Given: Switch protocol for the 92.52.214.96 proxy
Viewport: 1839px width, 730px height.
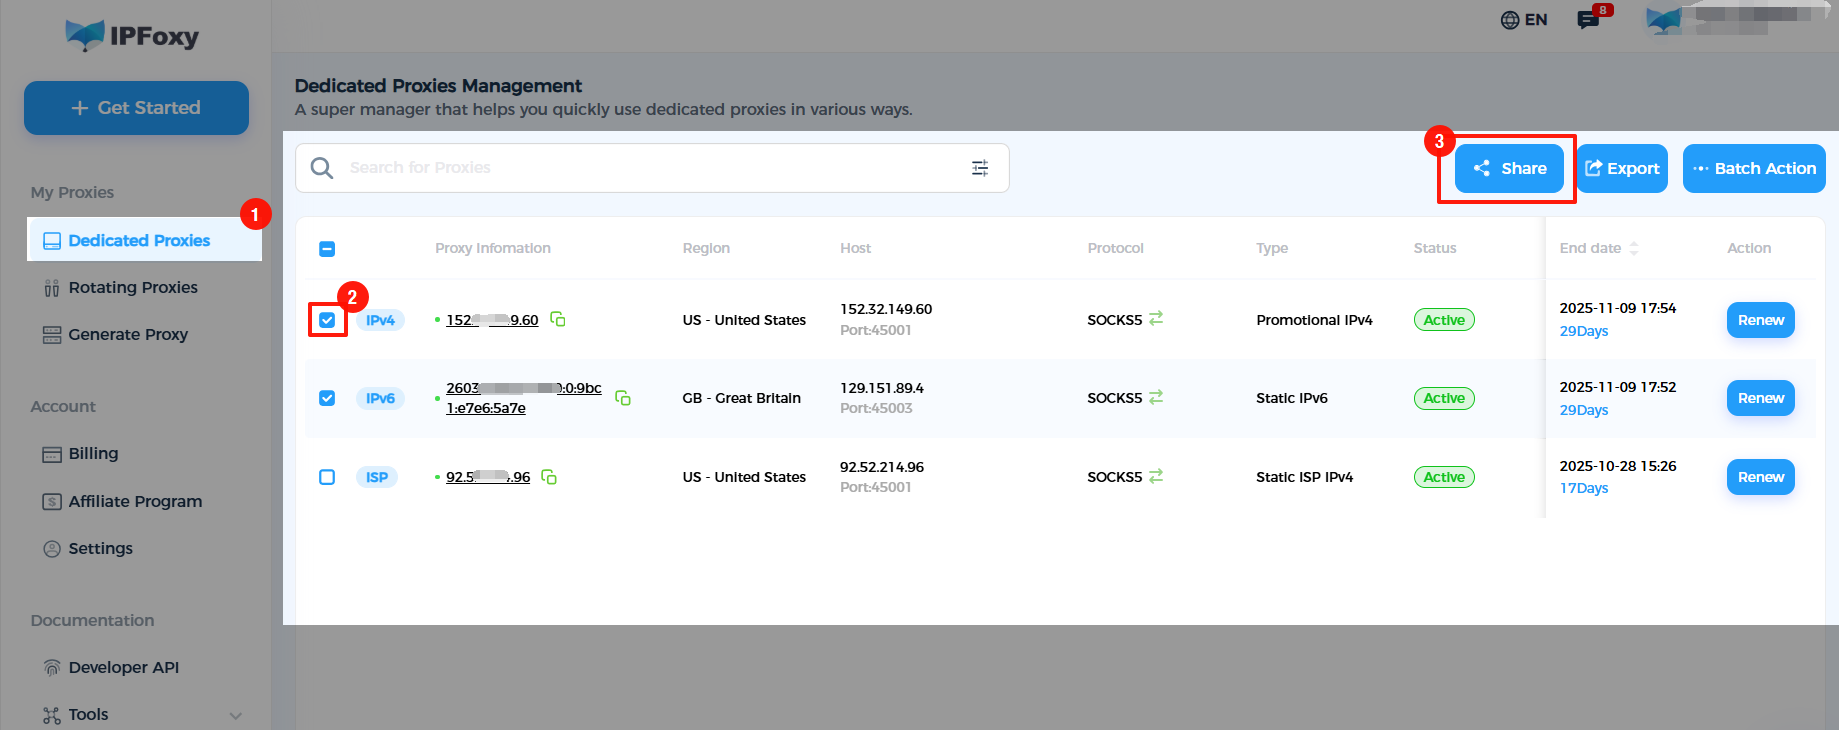Looking at the screenshot, I should 1156,476.
